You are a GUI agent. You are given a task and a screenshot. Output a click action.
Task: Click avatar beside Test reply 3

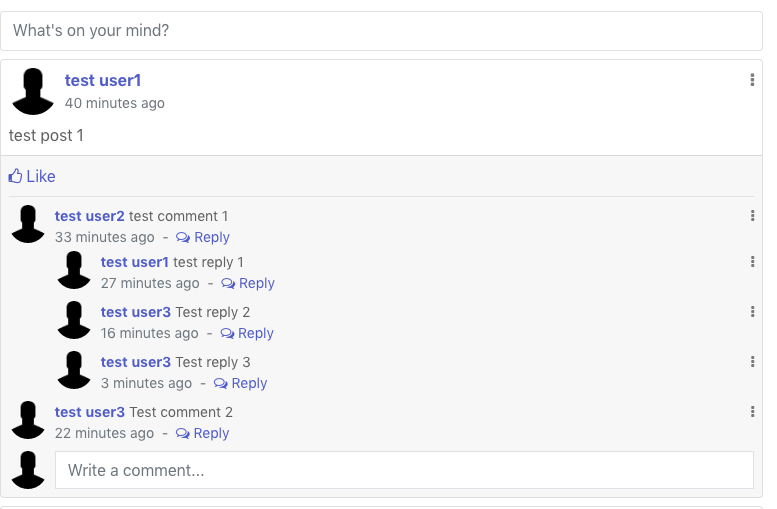tap(74, 370)
